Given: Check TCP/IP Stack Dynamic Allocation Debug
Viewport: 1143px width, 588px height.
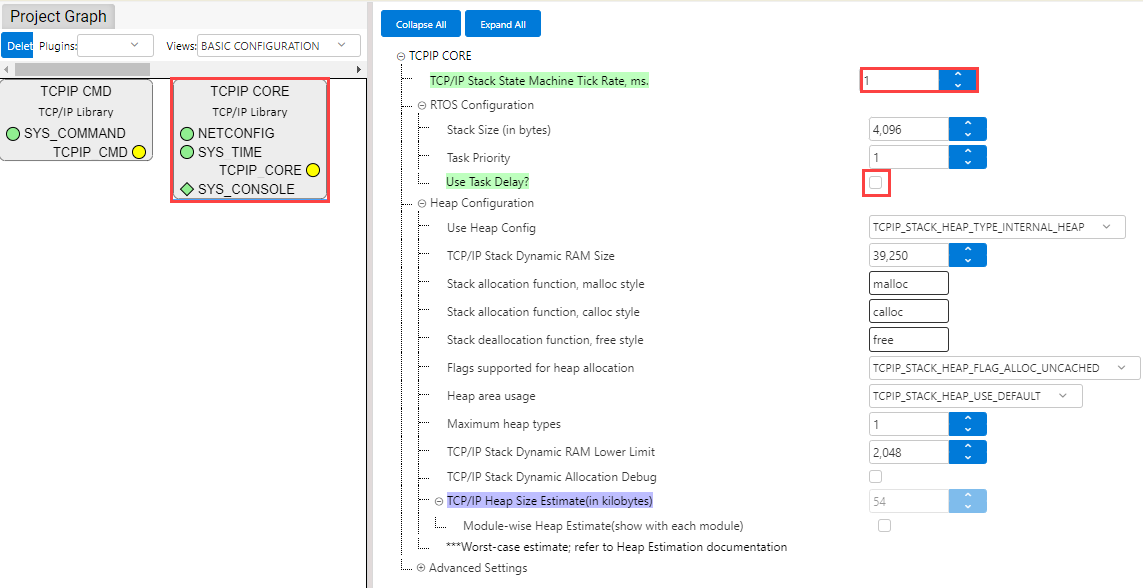Looking at the screenshot, I should click(876, 477).
